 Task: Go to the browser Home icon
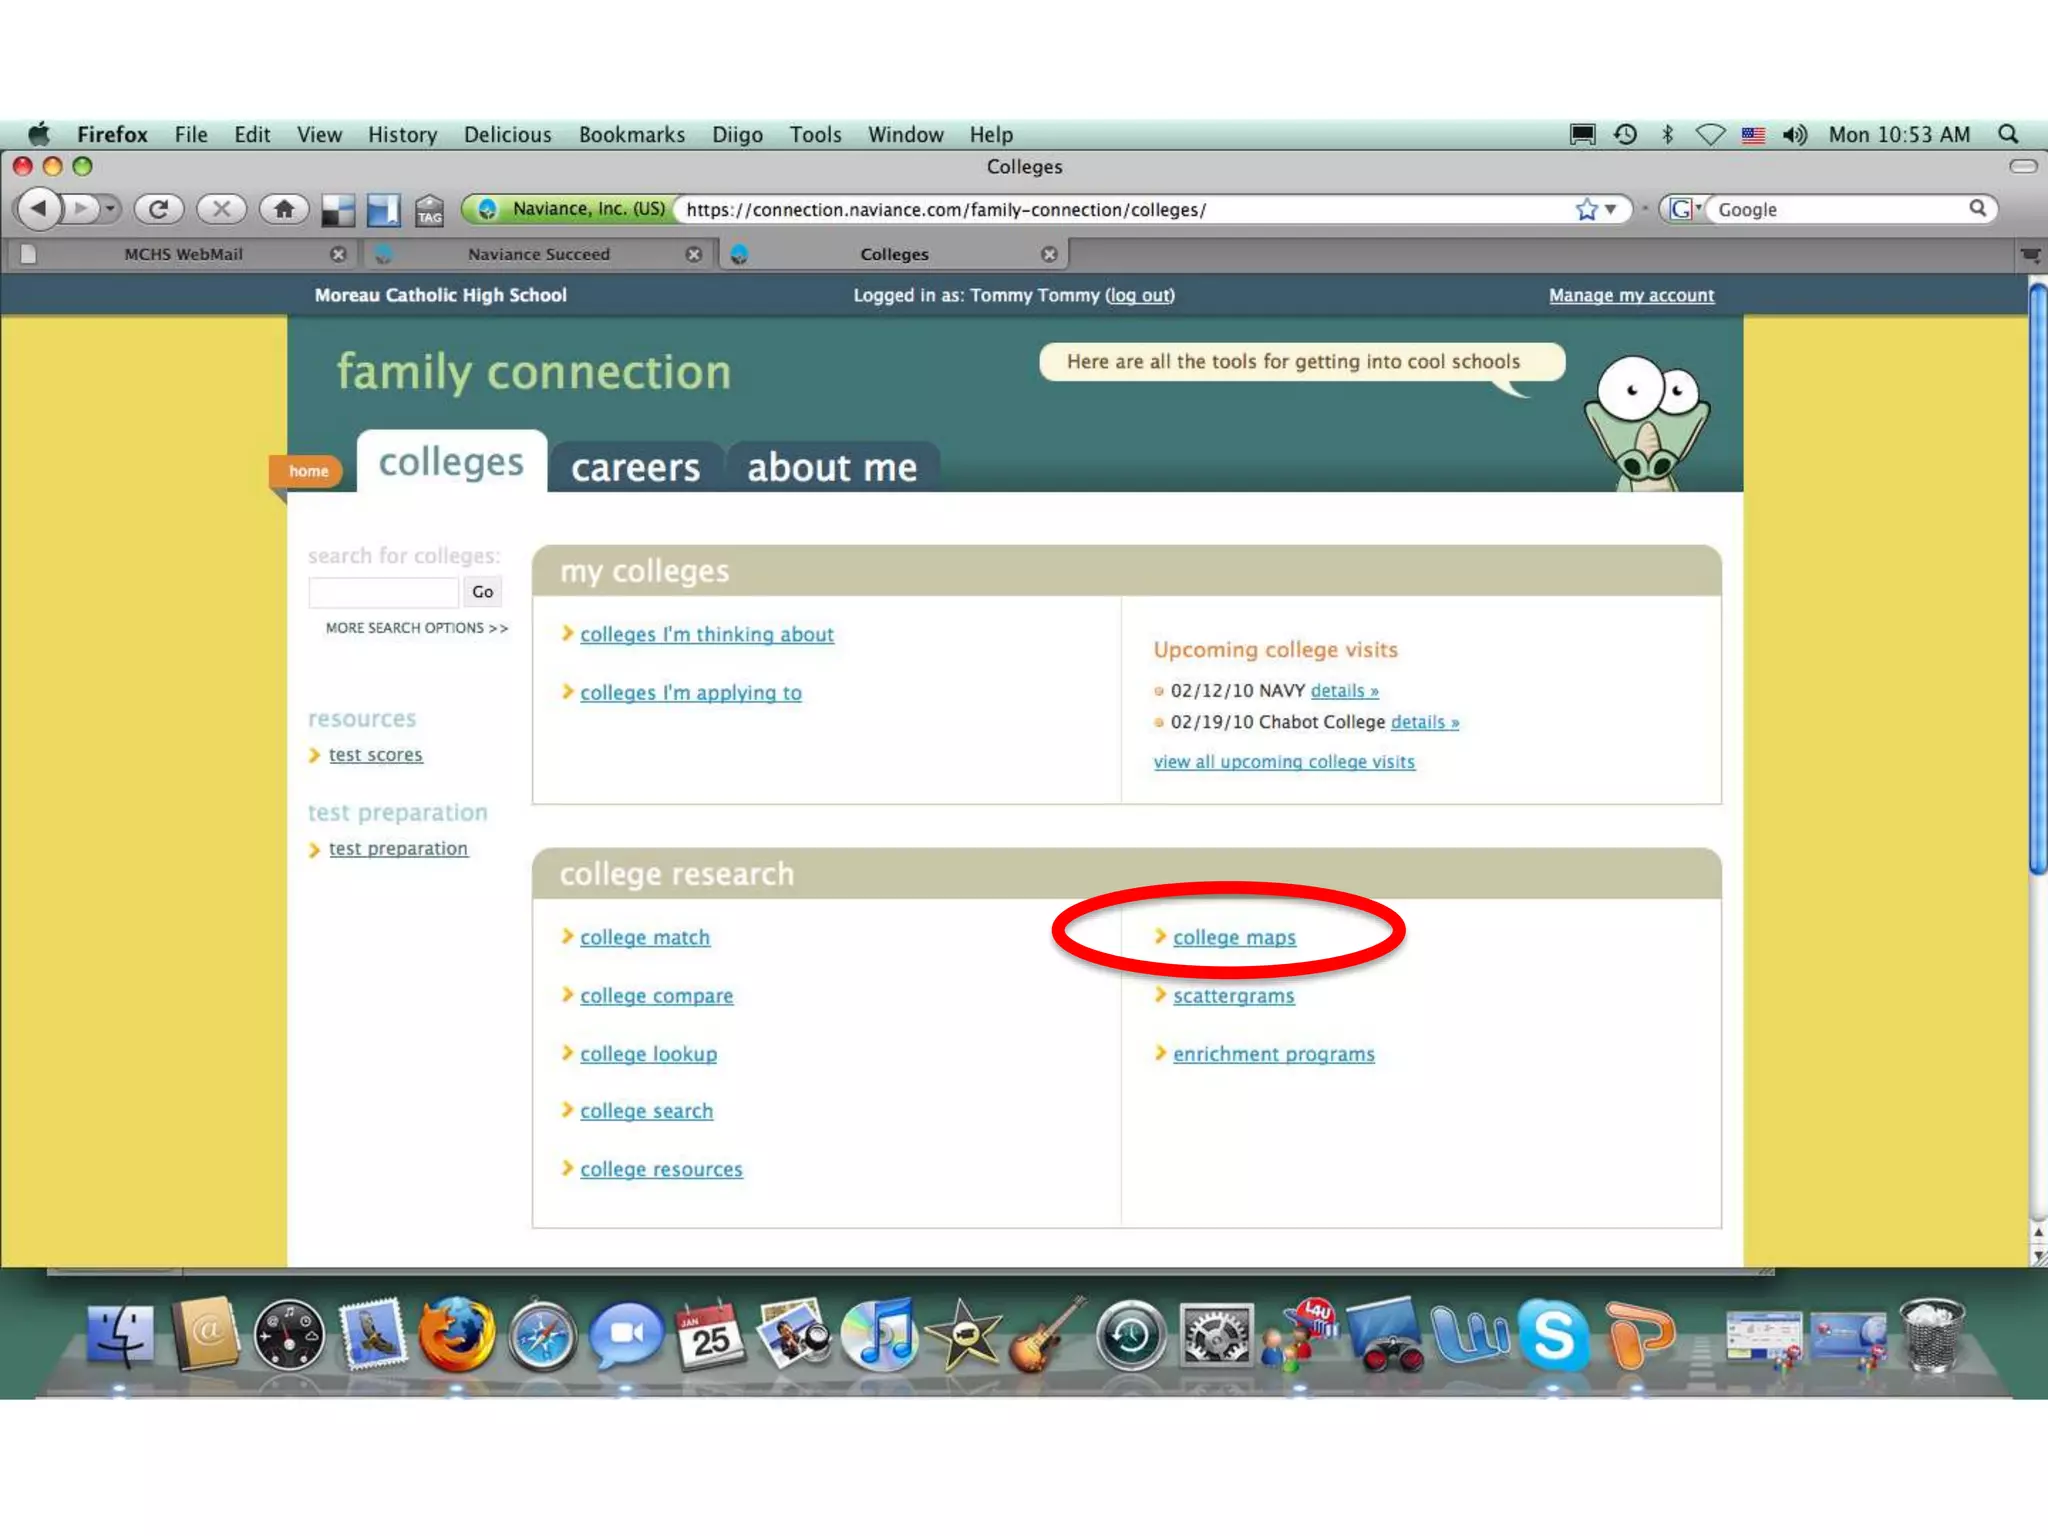coord(284,209)
